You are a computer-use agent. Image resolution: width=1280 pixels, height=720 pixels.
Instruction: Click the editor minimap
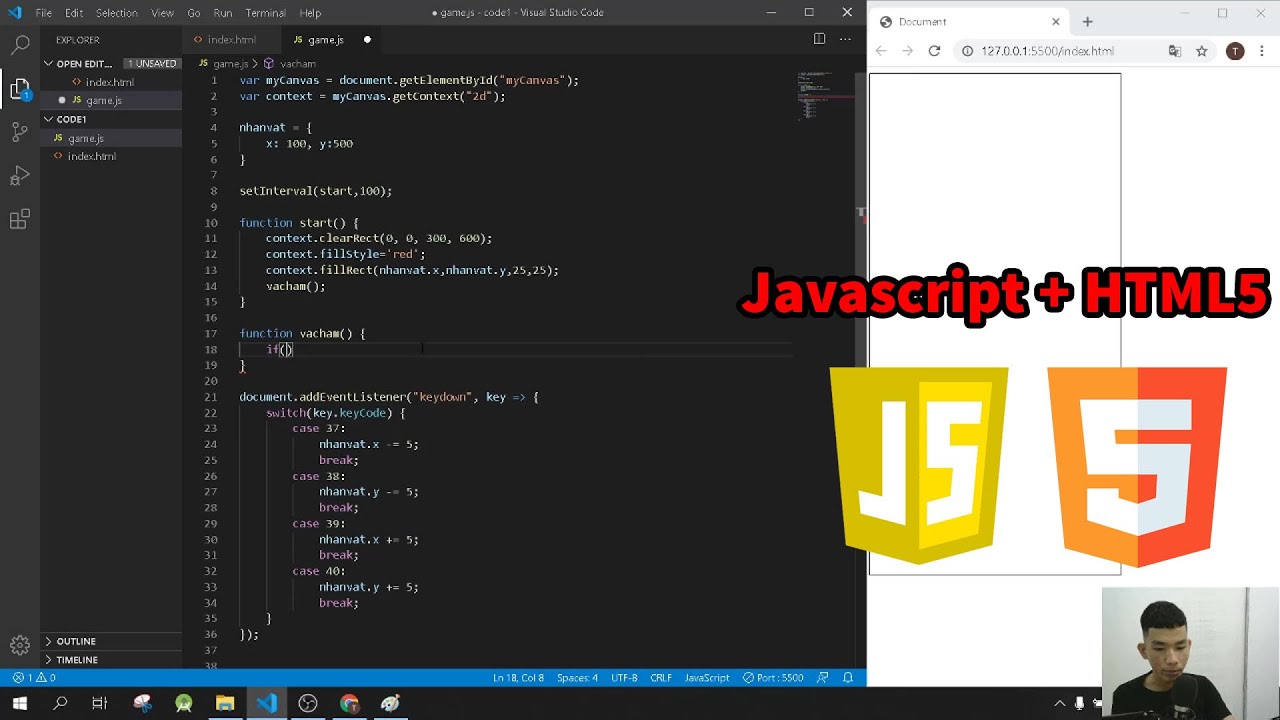click(824, 95)
